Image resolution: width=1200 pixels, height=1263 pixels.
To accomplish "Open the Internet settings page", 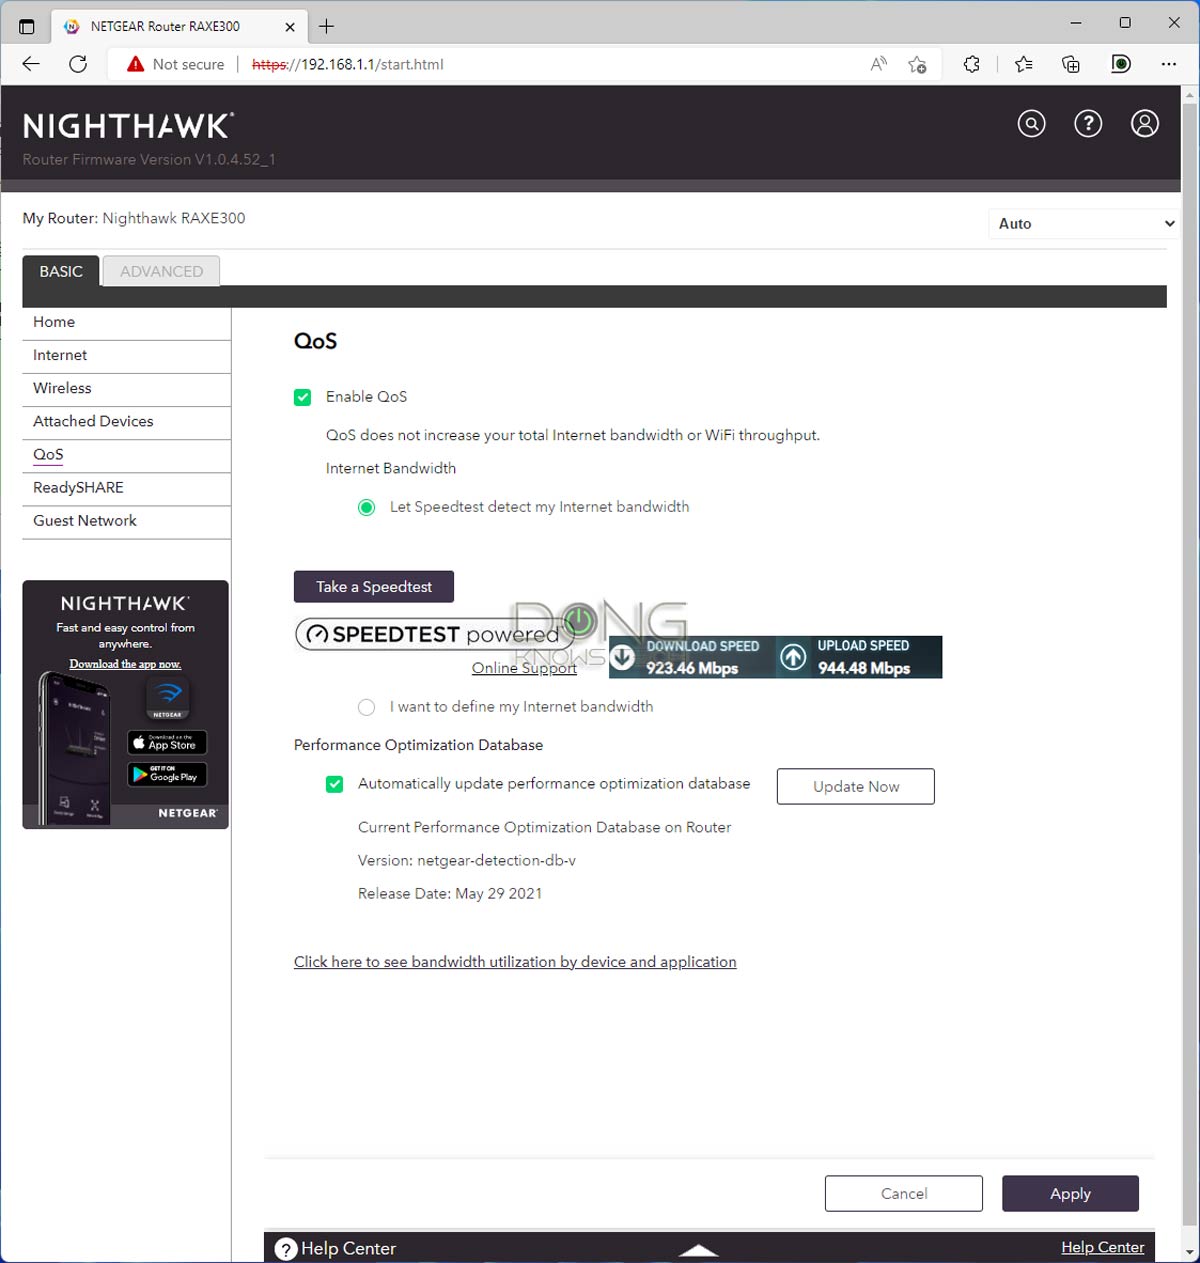I will (x=126, y=355).
